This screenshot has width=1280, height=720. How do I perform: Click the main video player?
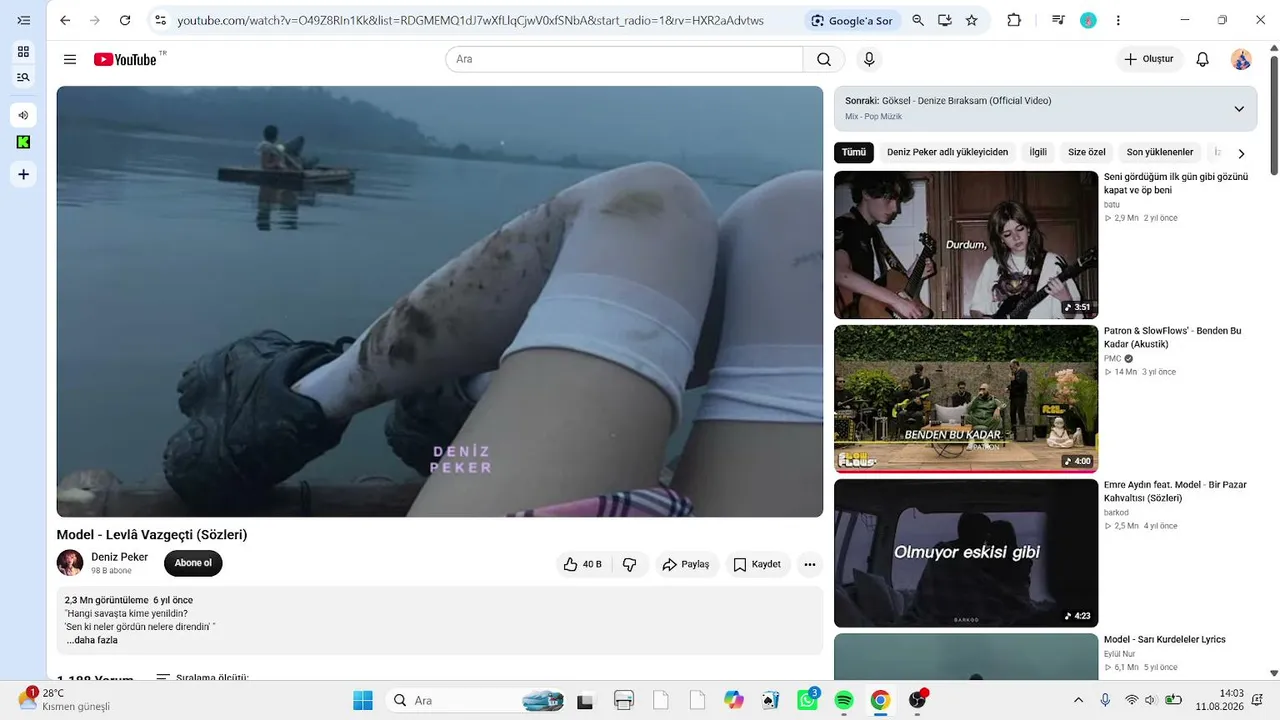pos(440,302)
